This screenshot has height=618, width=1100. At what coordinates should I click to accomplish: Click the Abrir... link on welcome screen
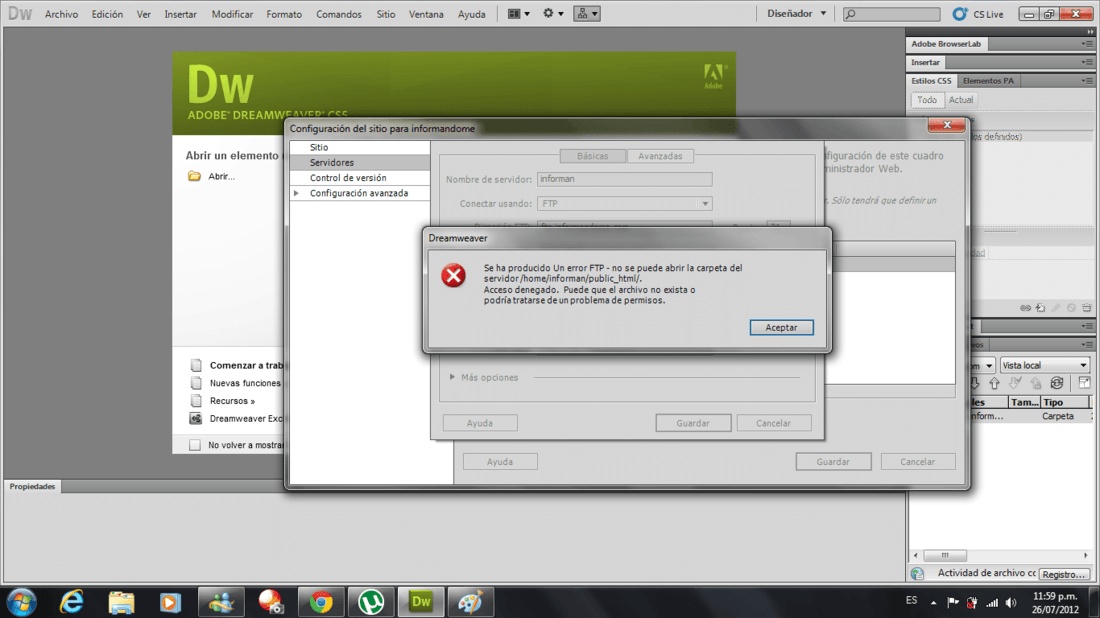[222, 176]
